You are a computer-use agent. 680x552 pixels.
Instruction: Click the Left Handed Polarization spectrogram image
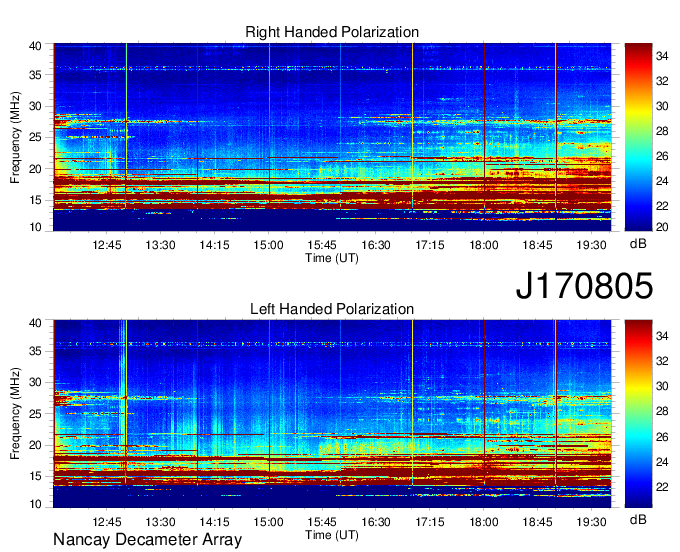point(332,413)
